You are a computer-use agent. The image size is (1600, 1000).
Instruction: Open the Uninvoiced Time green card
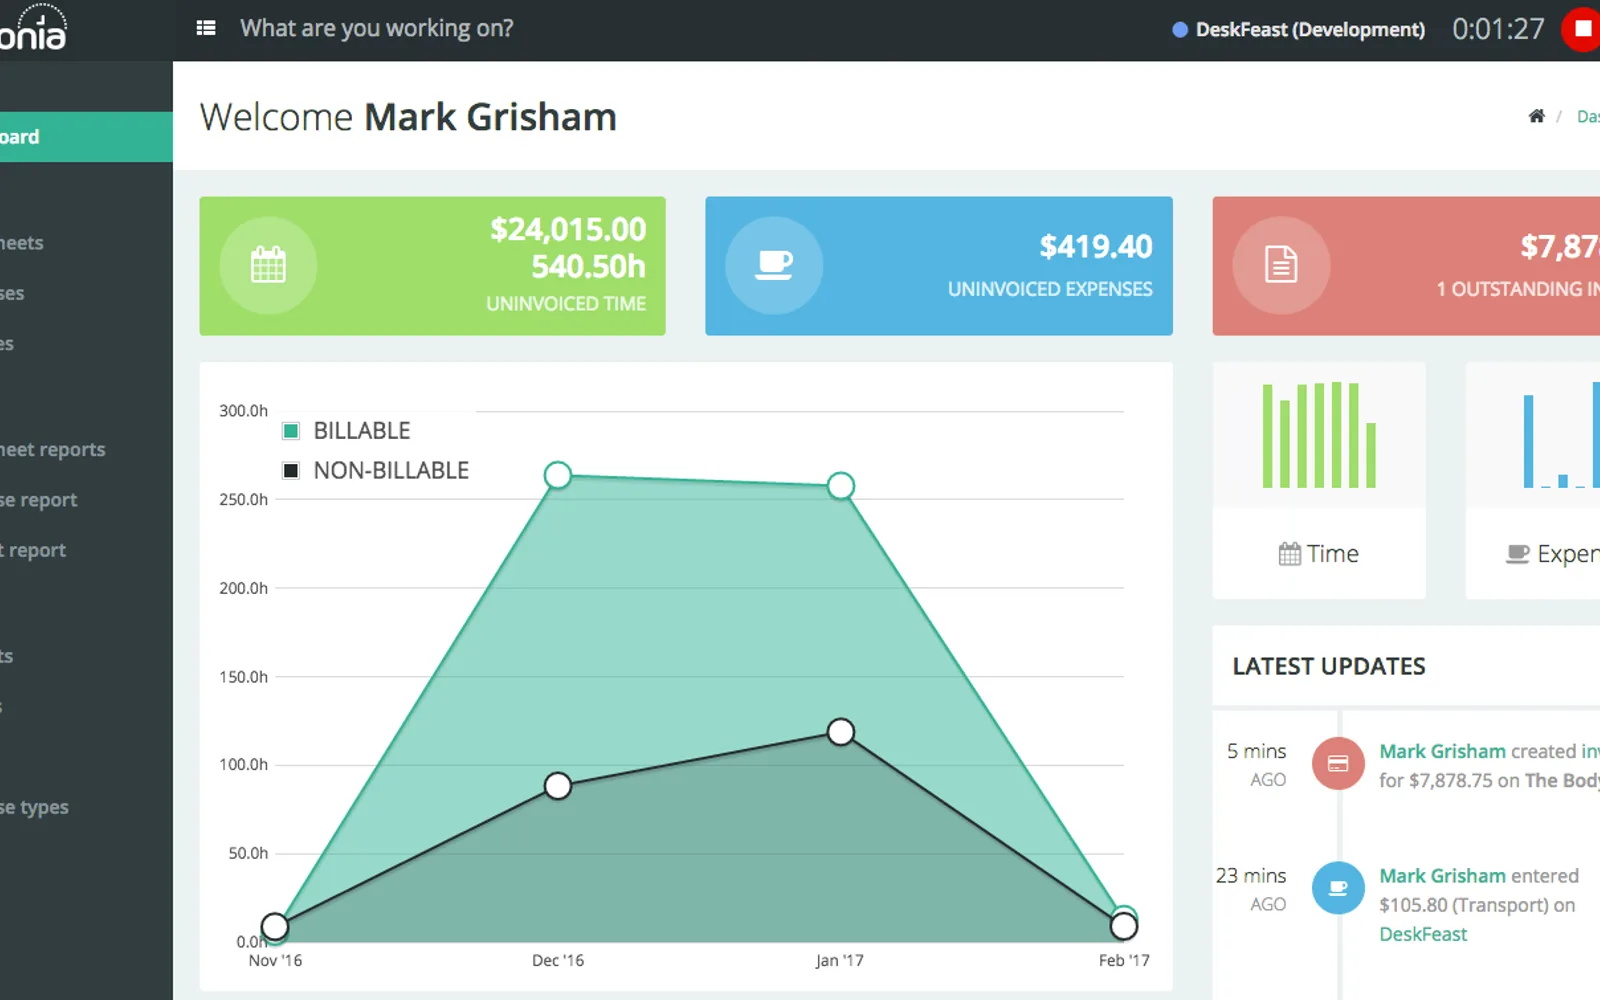tap(432, 266)
